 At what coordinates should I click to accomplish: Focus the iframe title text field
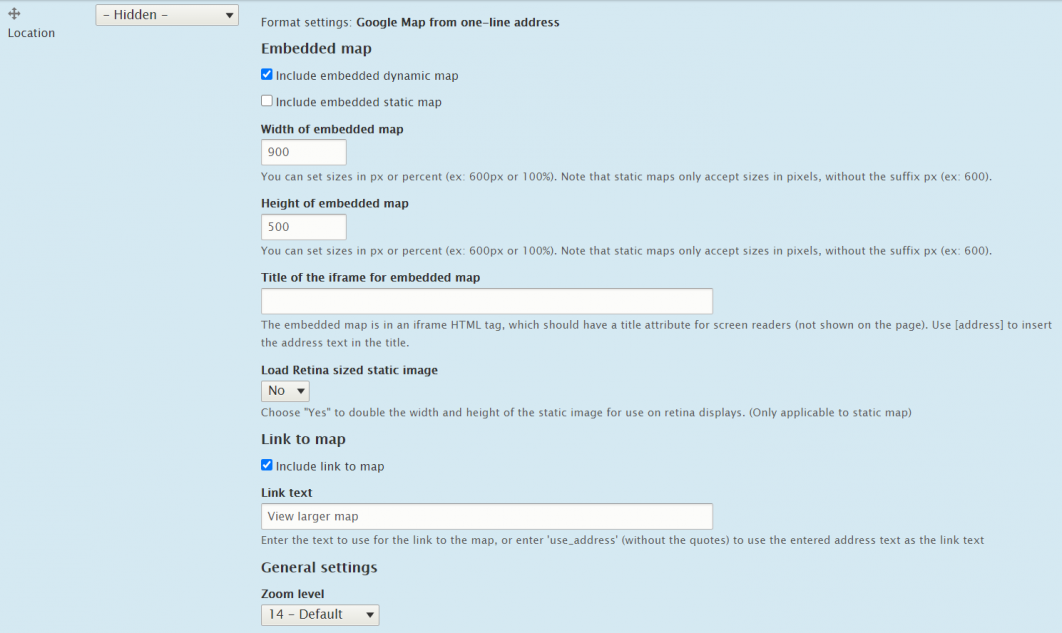coord(486,300)
